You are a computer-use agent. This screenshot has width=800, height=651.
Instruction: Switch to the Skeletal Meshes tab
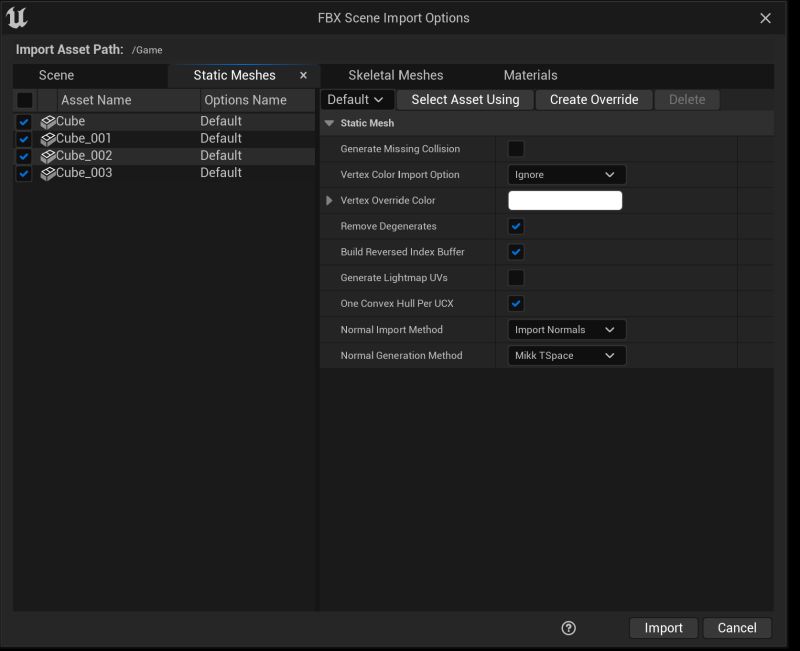395,75
